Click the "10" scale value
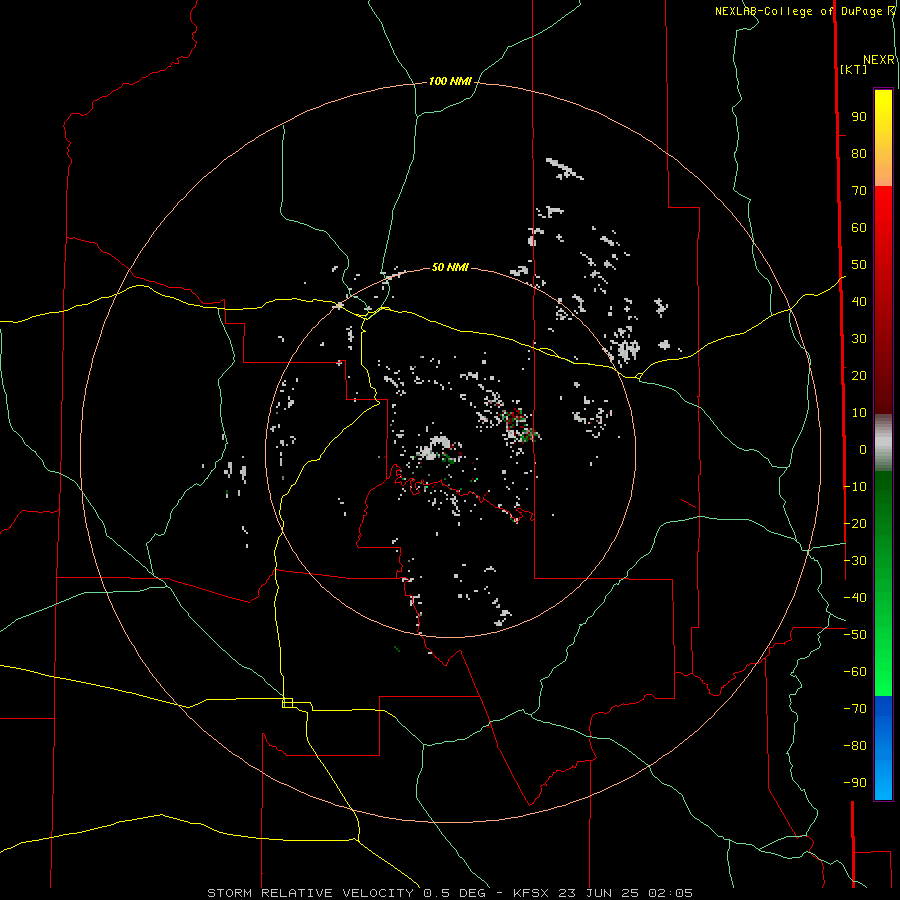This screenshot has width=900, height=900. 859,413
